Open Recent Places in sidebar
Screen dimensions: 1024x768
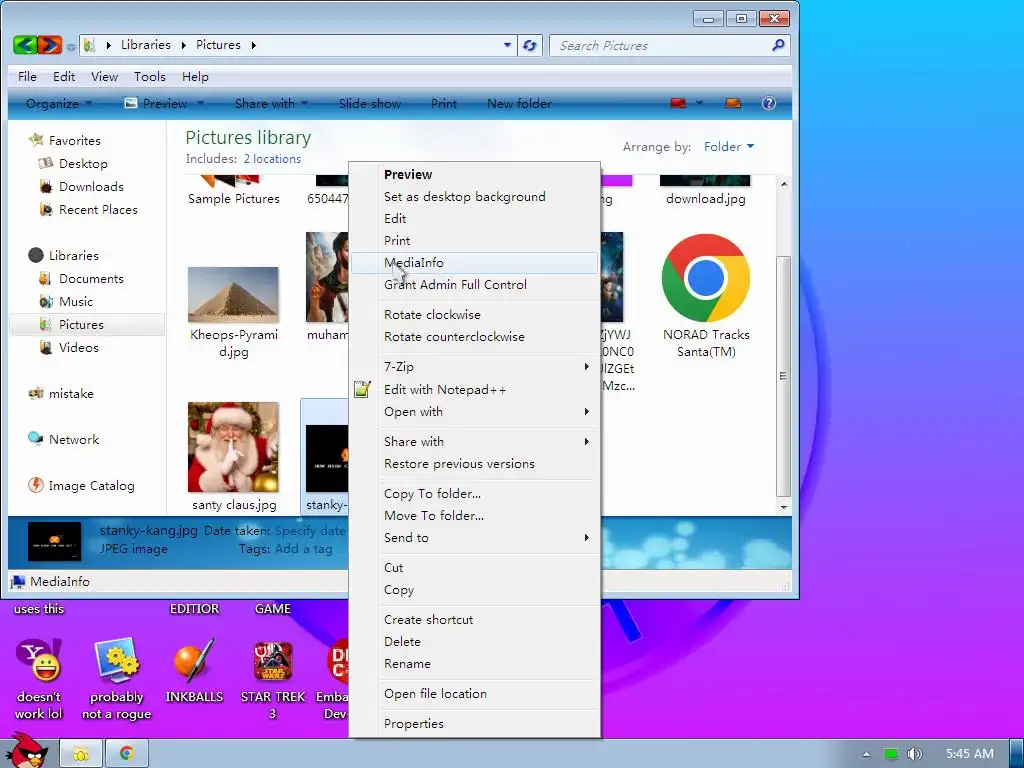tap(98, 210)
